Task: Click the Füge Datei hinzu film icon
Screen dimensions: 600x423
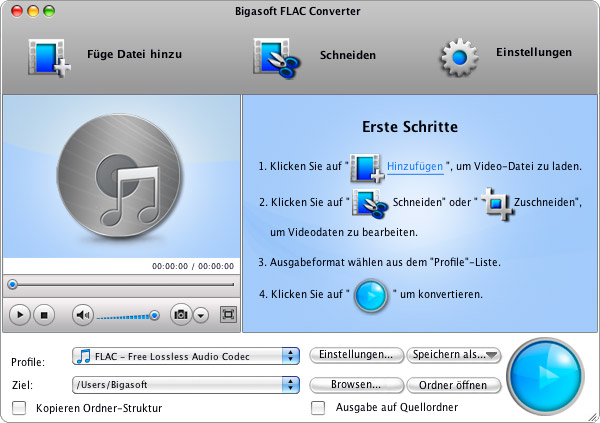Action: pyautogui.click(x=49, y=57)
